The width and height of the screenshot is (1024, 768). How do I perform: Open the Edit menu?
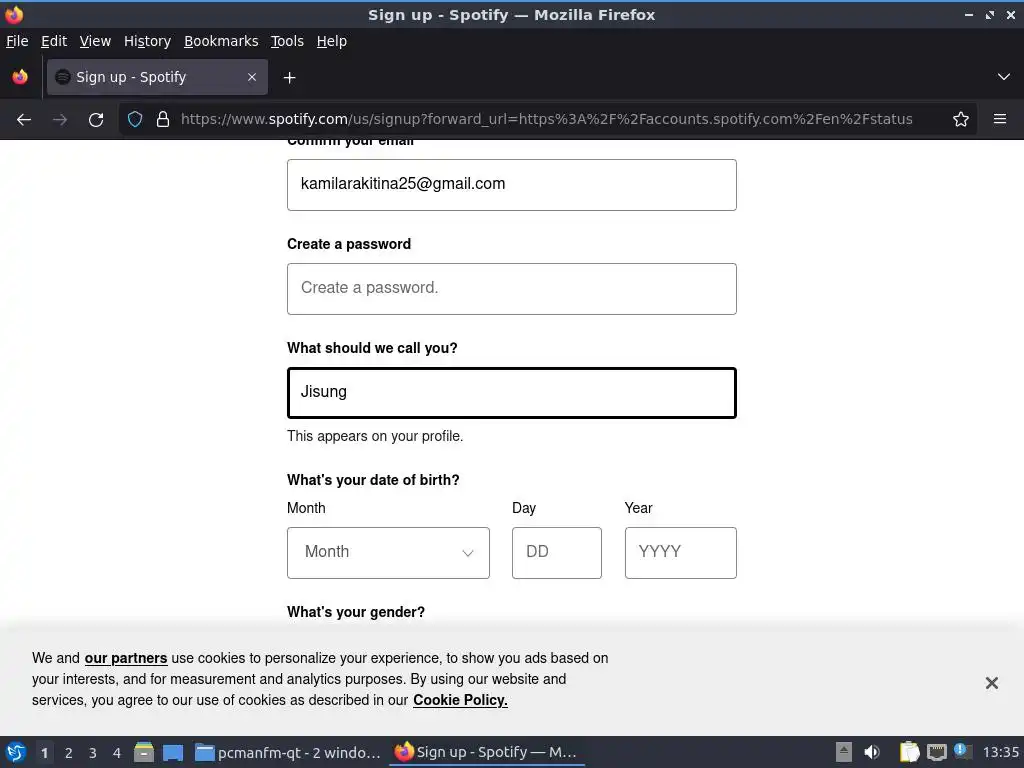(54, 41)
